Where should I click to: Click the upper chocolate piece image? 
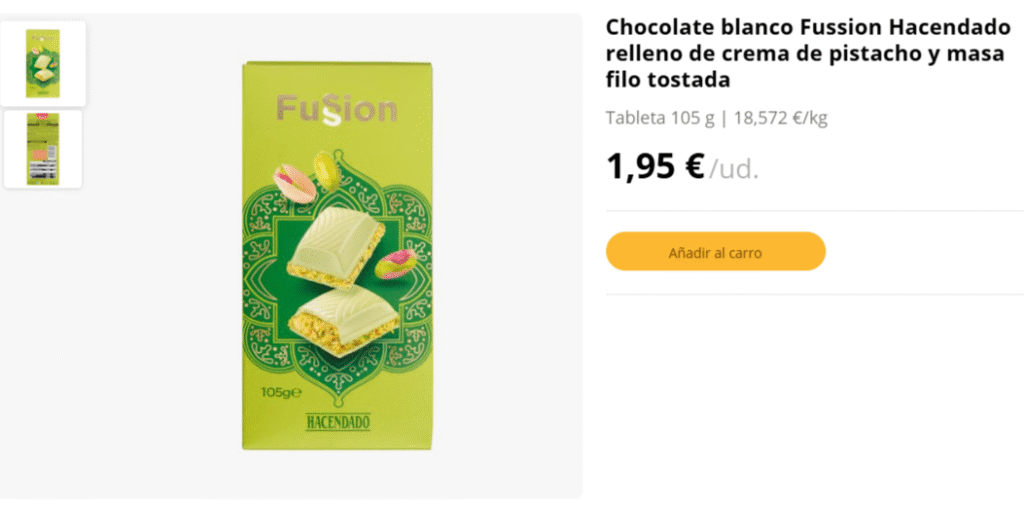click(x=334, y=244)
